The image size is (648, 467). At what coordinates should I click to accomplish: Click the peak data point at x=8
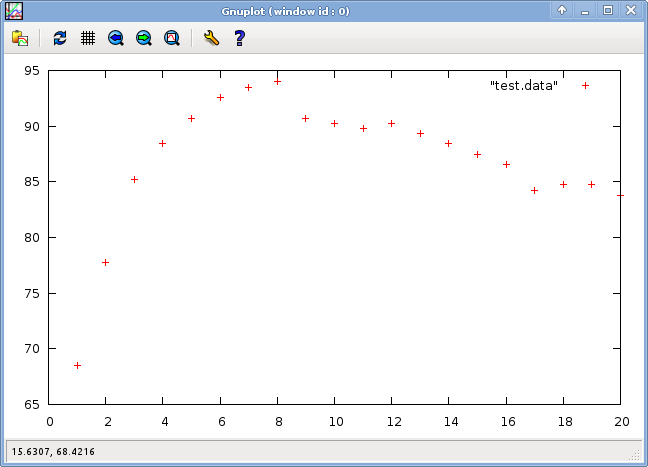click(x=278, y=81)
